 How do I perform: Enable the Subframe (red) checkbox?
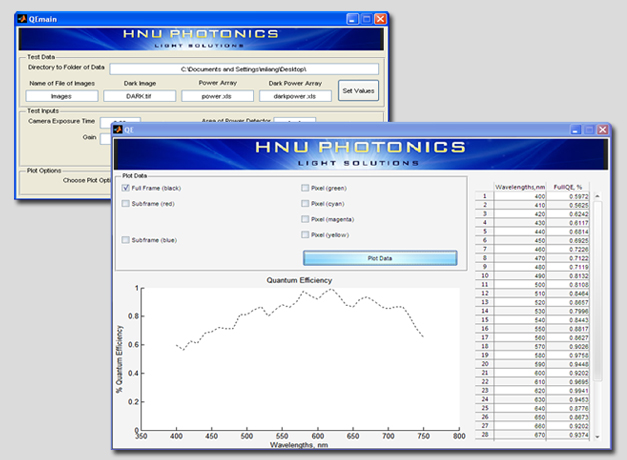point(126,204)
